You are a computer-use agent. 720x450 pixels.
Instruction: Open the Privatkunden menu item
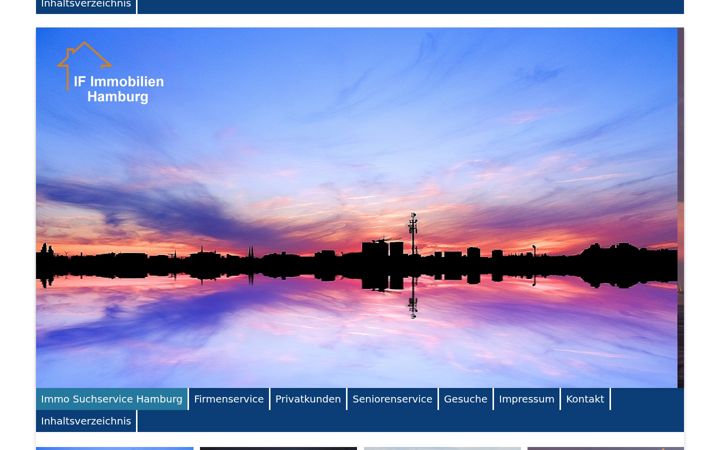pyautogui.click(x=308, y=399)
